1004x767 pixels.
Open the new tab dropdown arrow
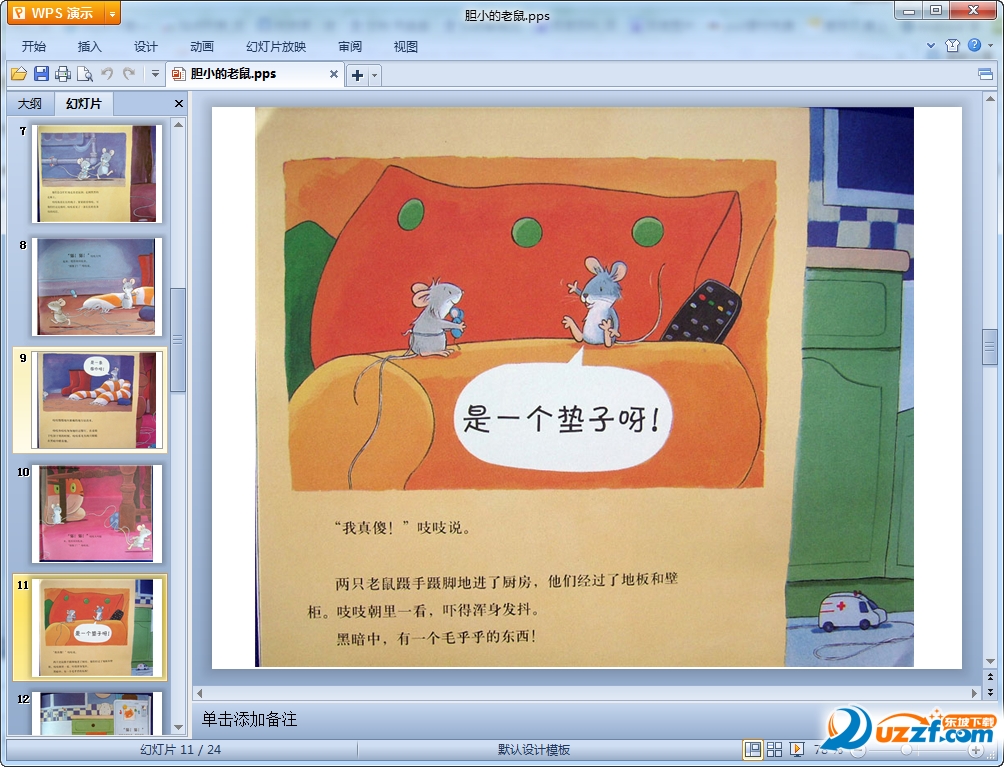pyautogui.click(x=375, y=76)
